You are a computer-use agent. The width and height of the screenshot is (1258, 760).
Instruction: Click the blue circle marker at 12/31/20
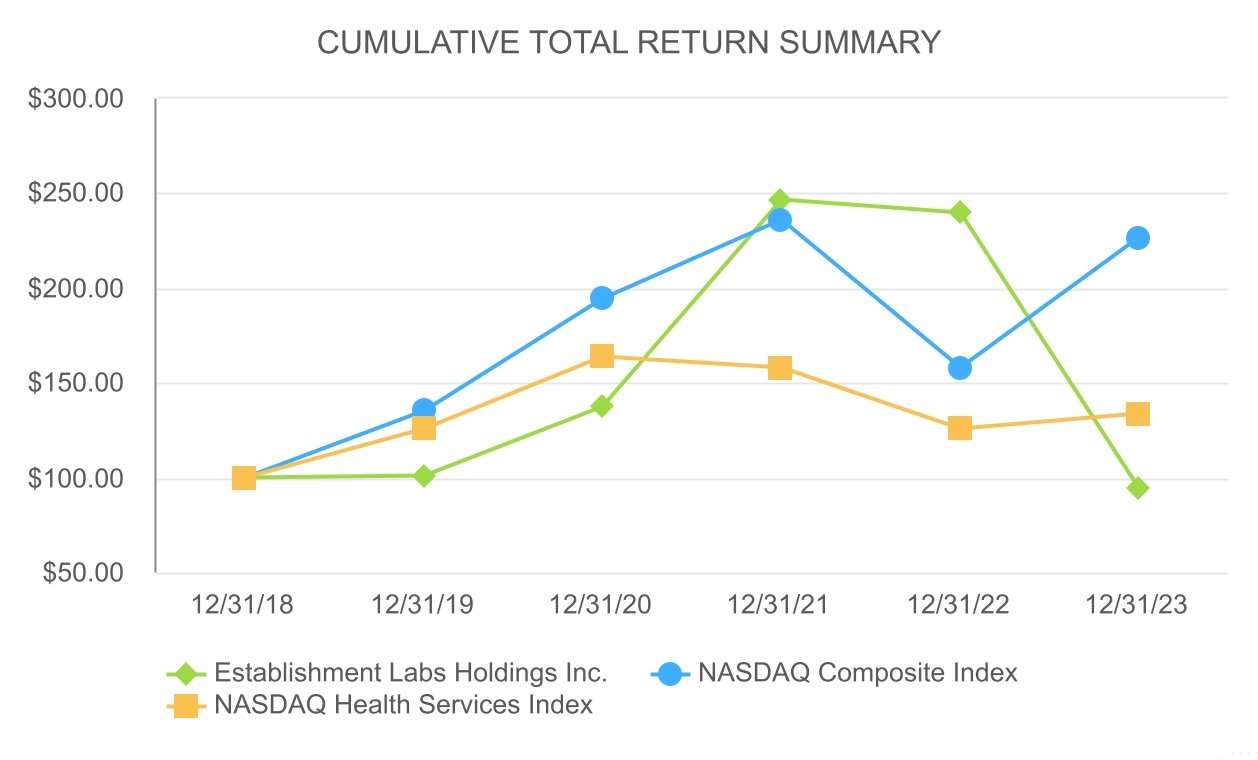click(602, 298)
